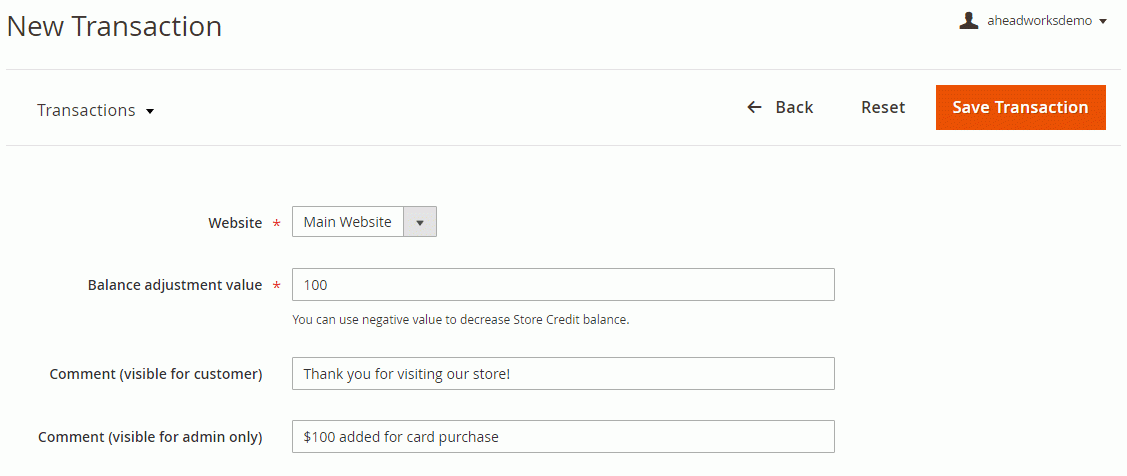Click the red asterisk next to Website
Viewport: 1127px width, 476px height.
click(x=277, y=224)
